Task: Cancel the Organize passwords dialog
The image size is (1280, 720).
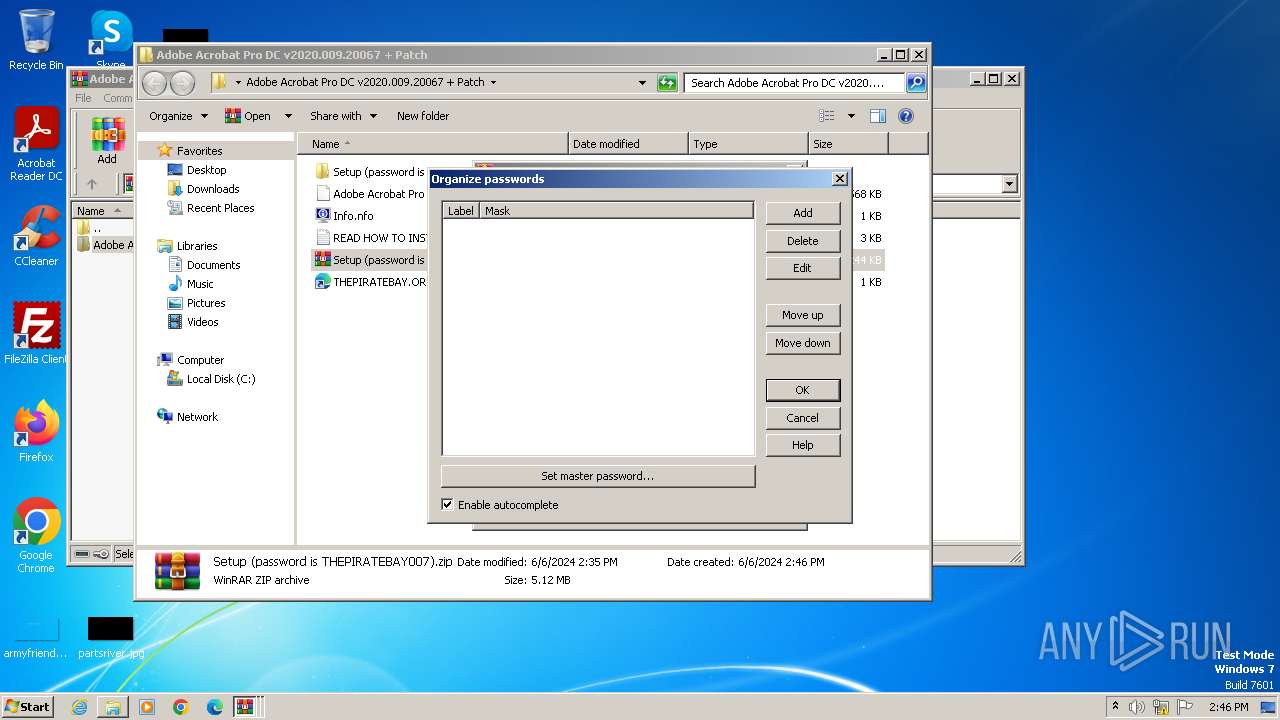Action: 803,418
